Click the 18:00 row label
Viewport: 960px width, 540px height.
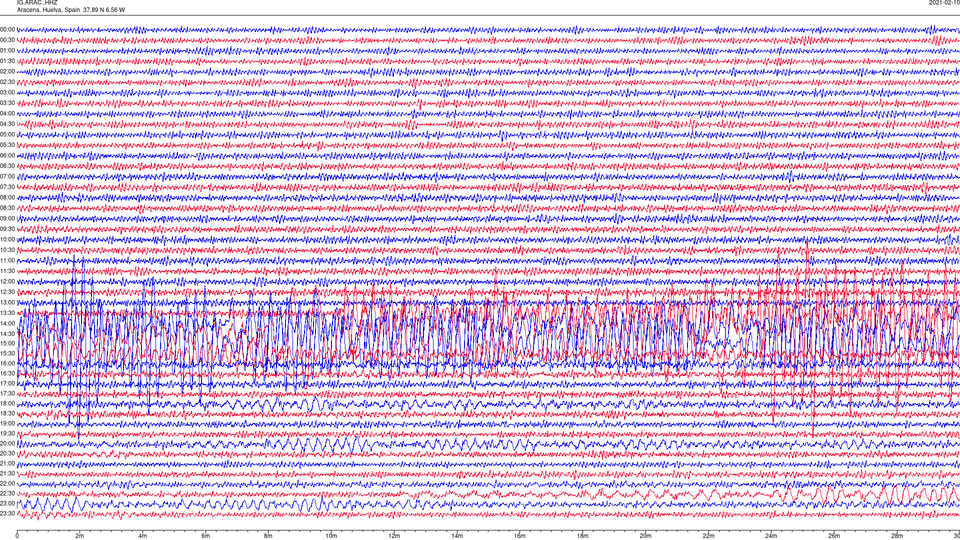tap(7, 403)
